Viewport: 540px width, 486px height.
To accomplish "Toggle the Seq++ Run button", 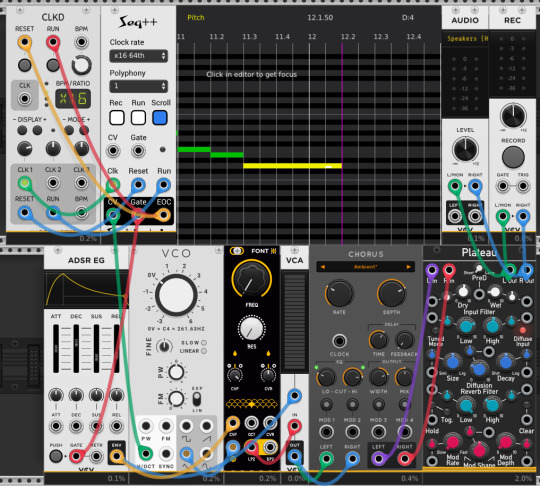I will click(138, 118).
